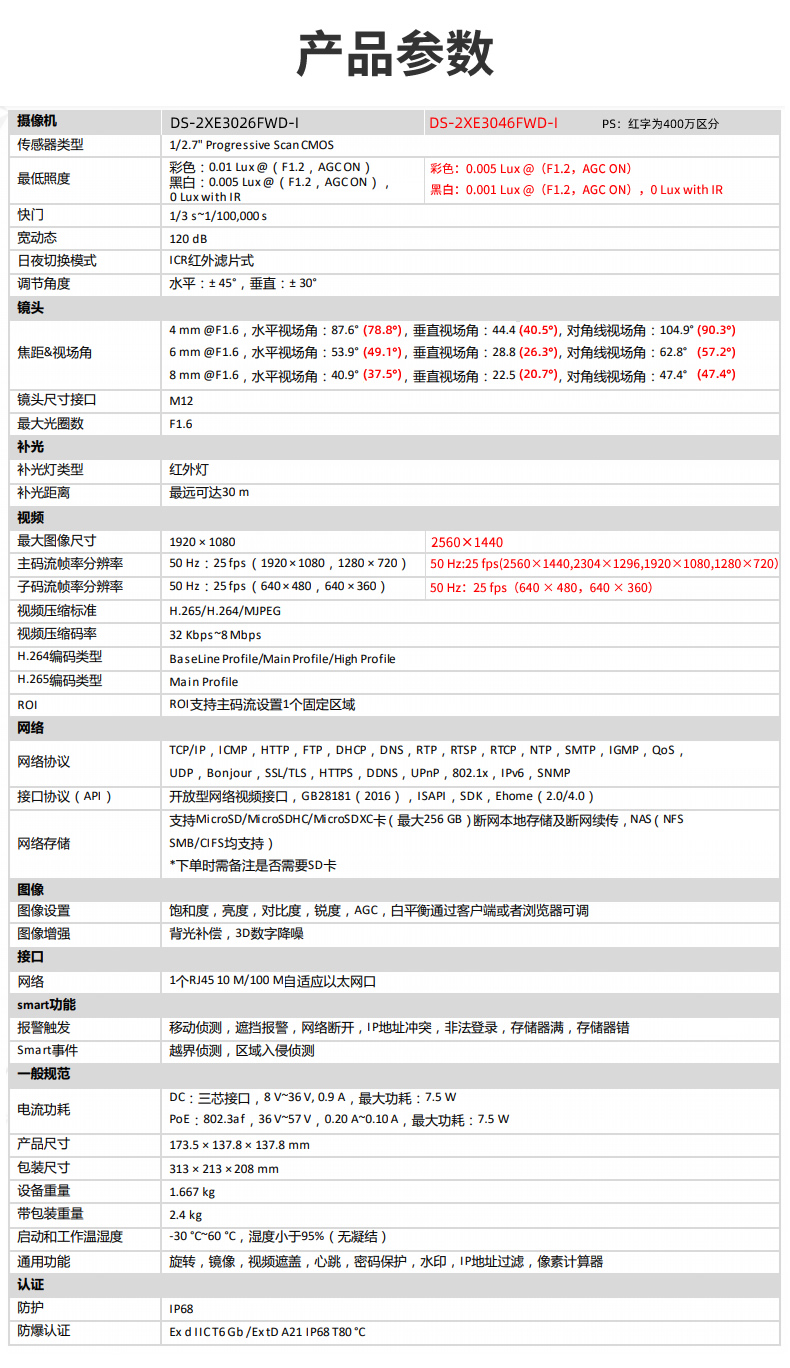Click the 最大光圈数 value F1.6
790x1368 pixels.
pos(181,424)
